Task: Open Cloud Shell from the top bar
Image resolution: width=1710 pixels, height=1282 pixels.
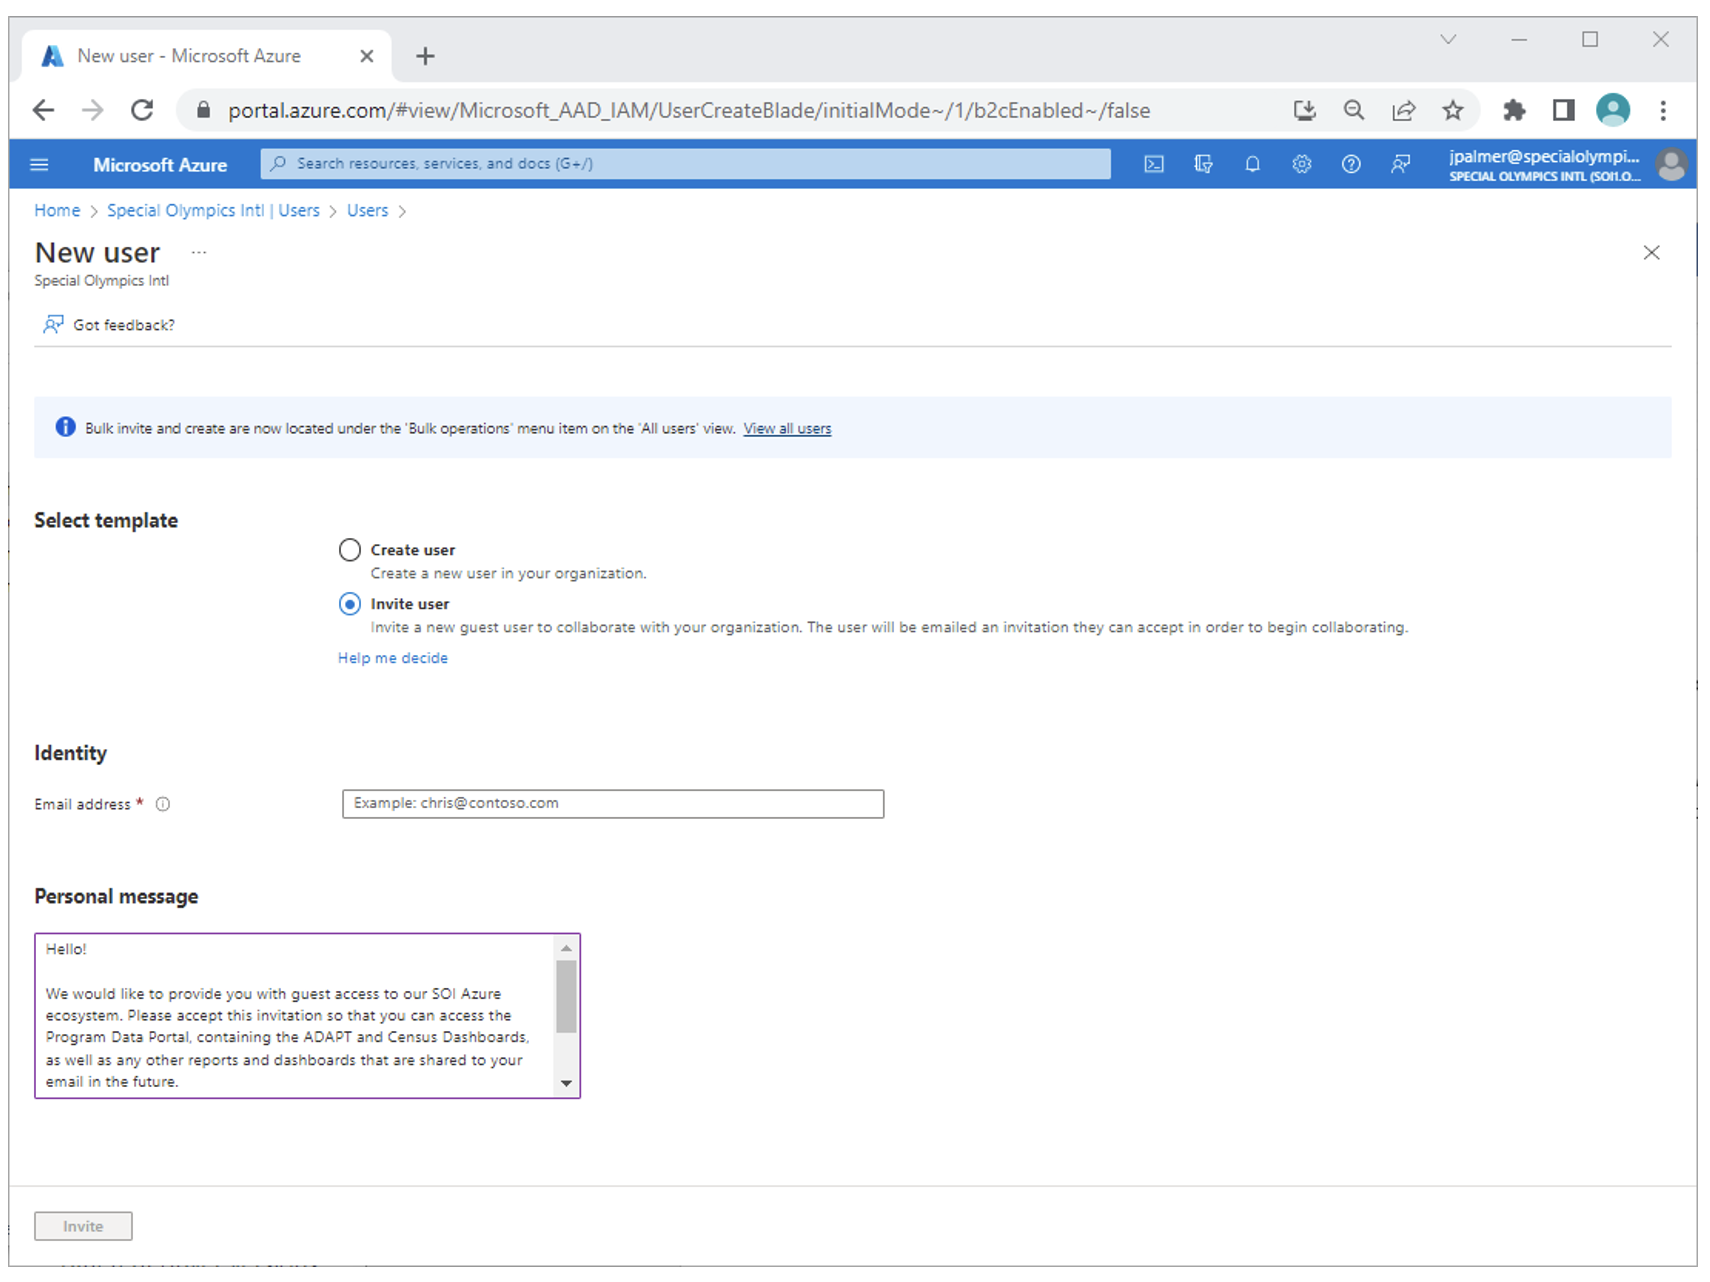Action: tap(1154, 165)
